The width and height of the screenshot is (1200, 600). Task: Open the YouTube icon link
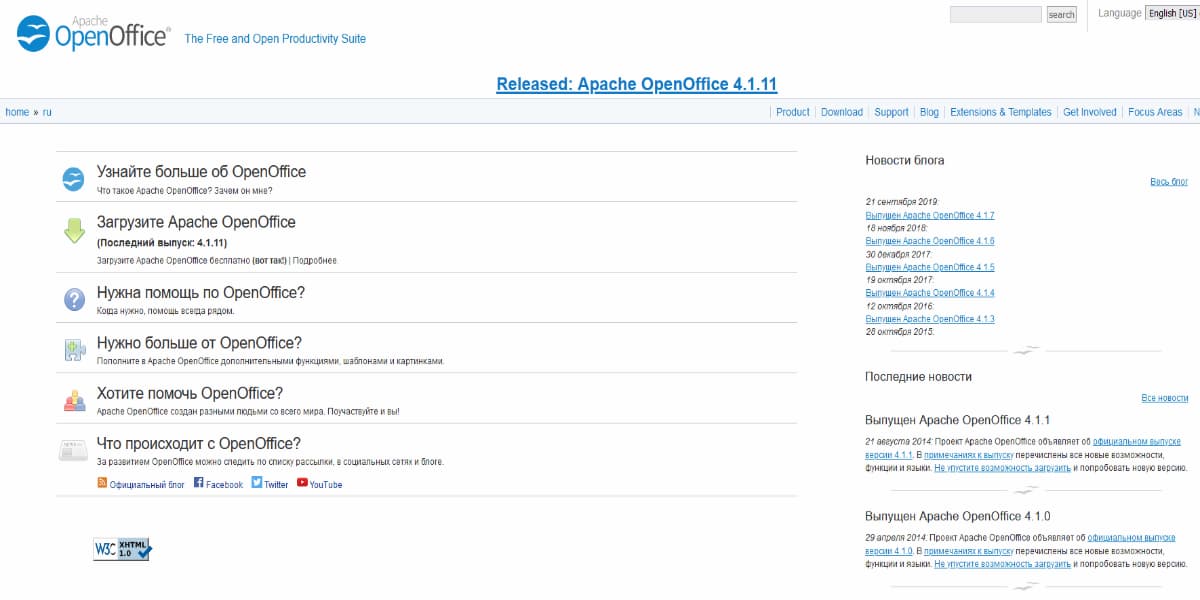click(301, 484)
